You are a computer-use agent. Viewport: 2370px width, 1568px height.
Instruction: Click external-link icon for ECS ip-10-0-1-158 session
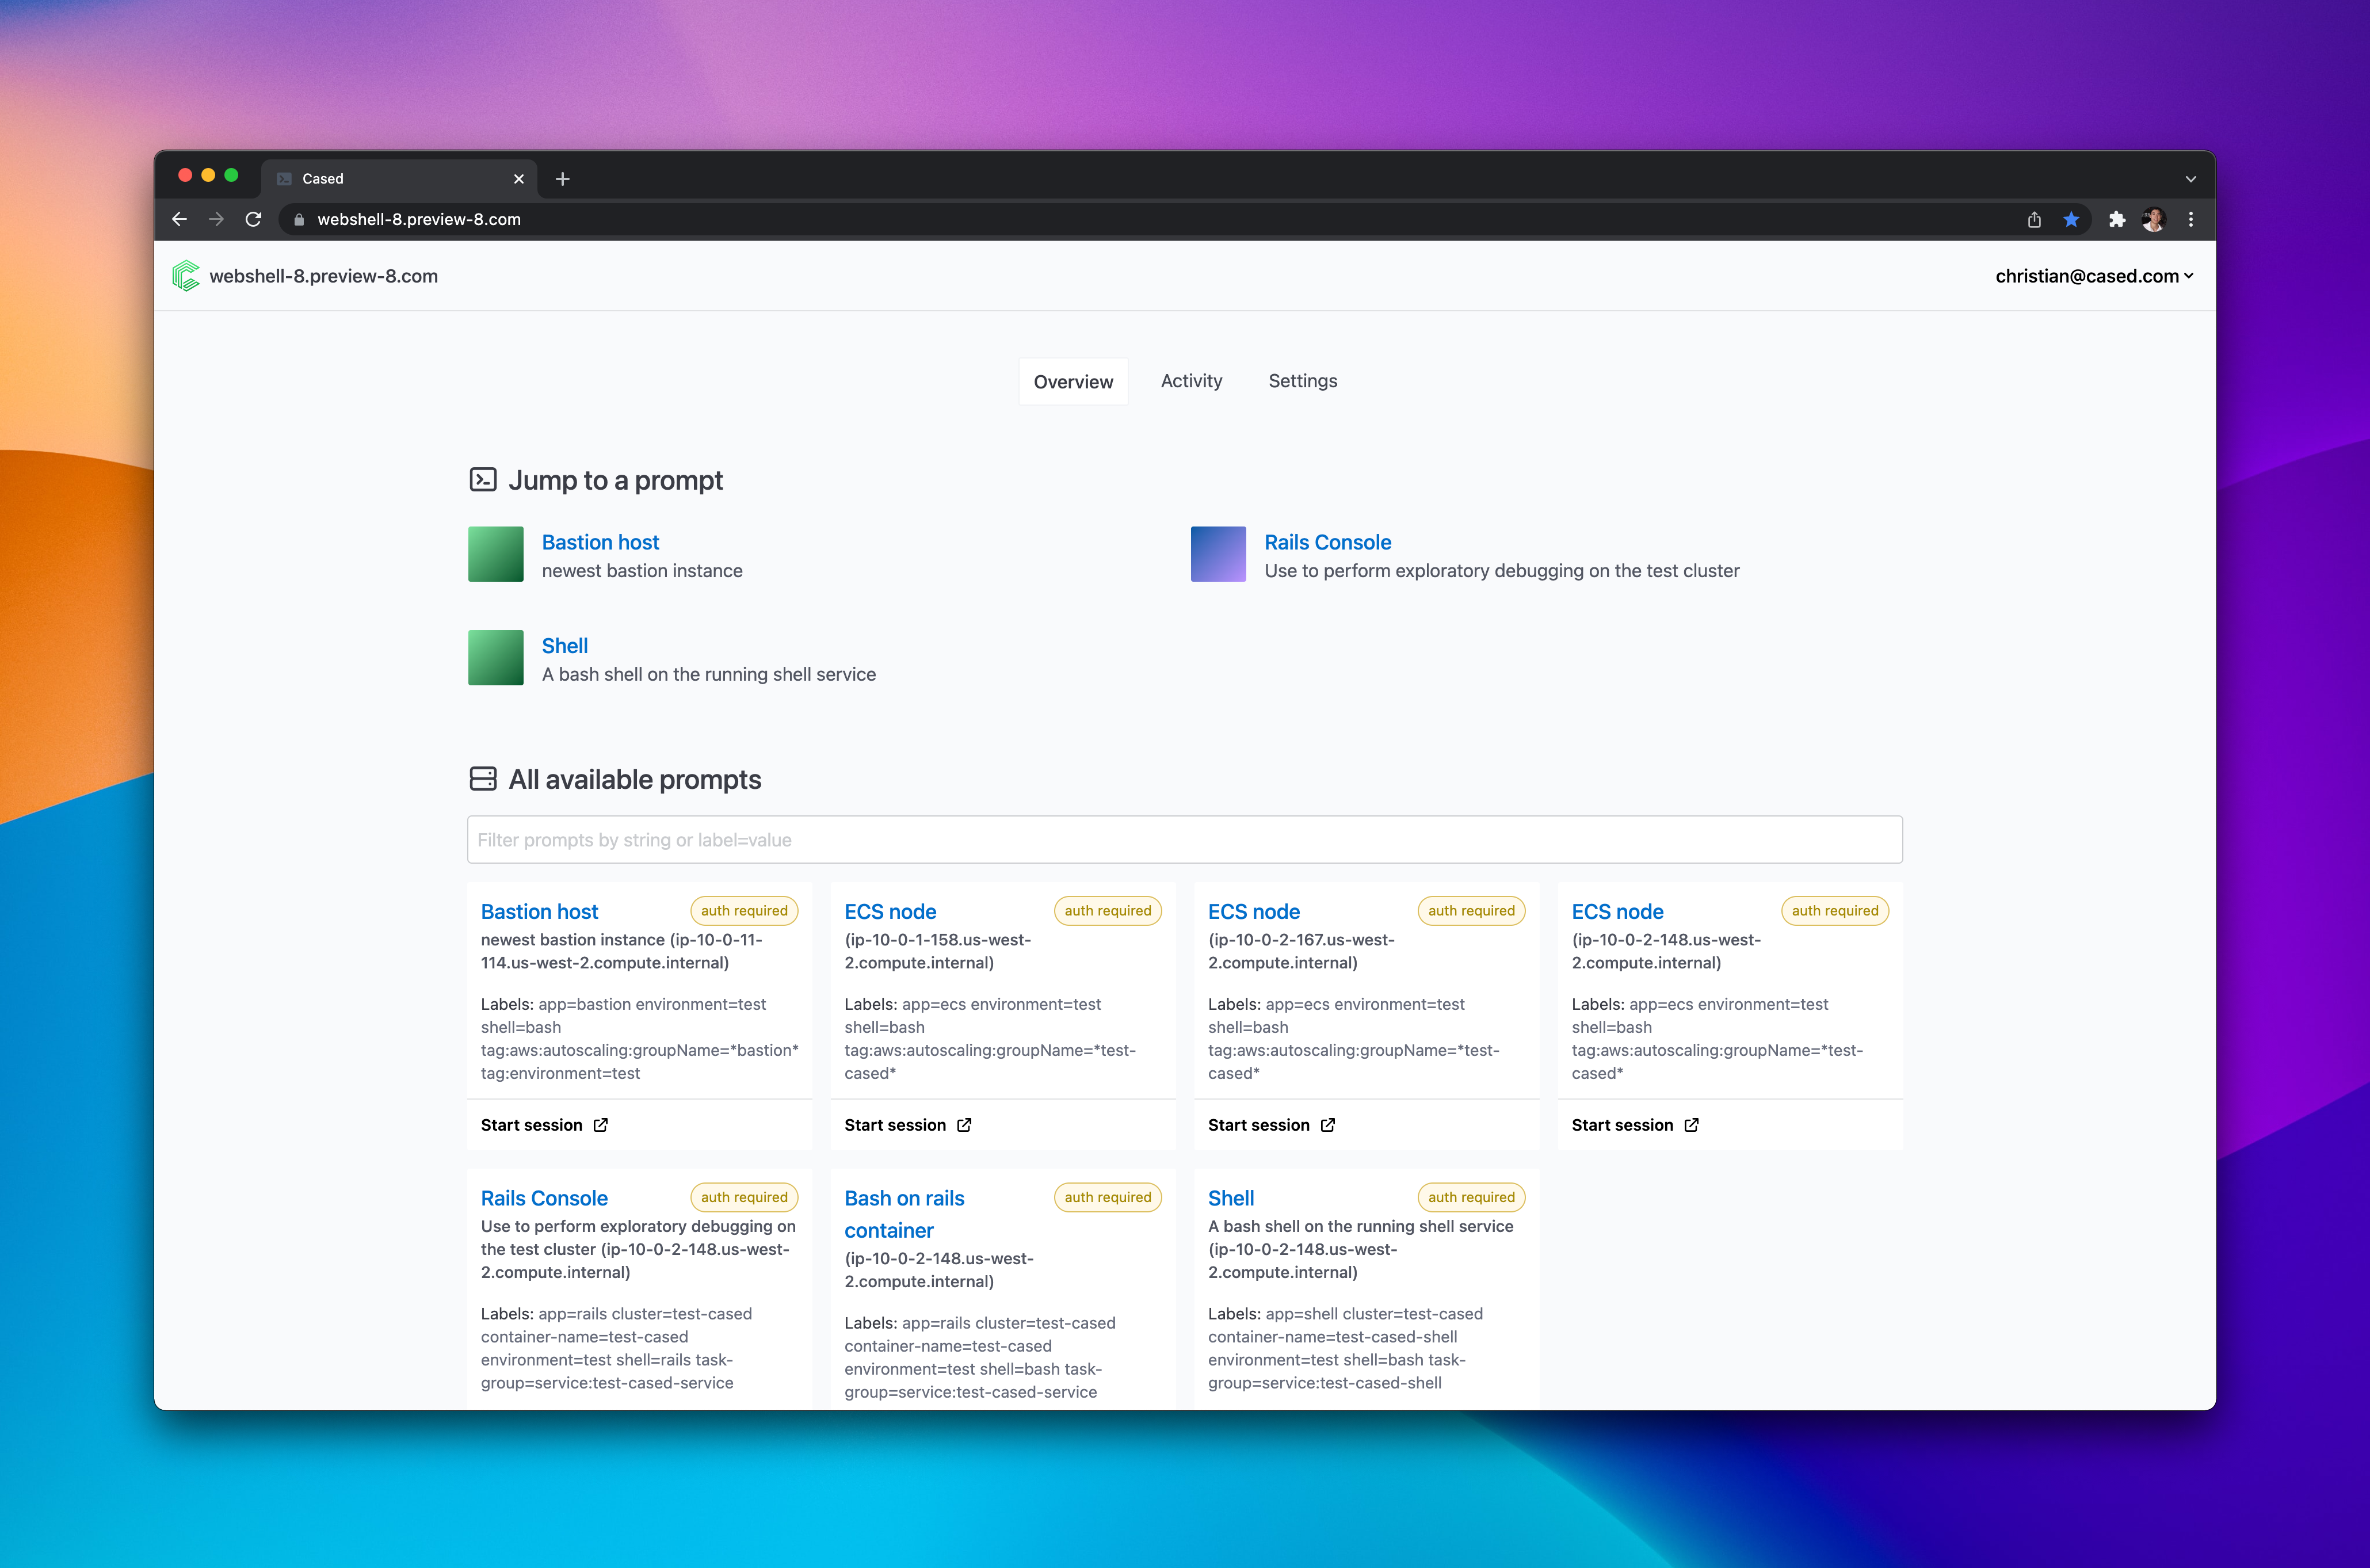click(964, 1125)
